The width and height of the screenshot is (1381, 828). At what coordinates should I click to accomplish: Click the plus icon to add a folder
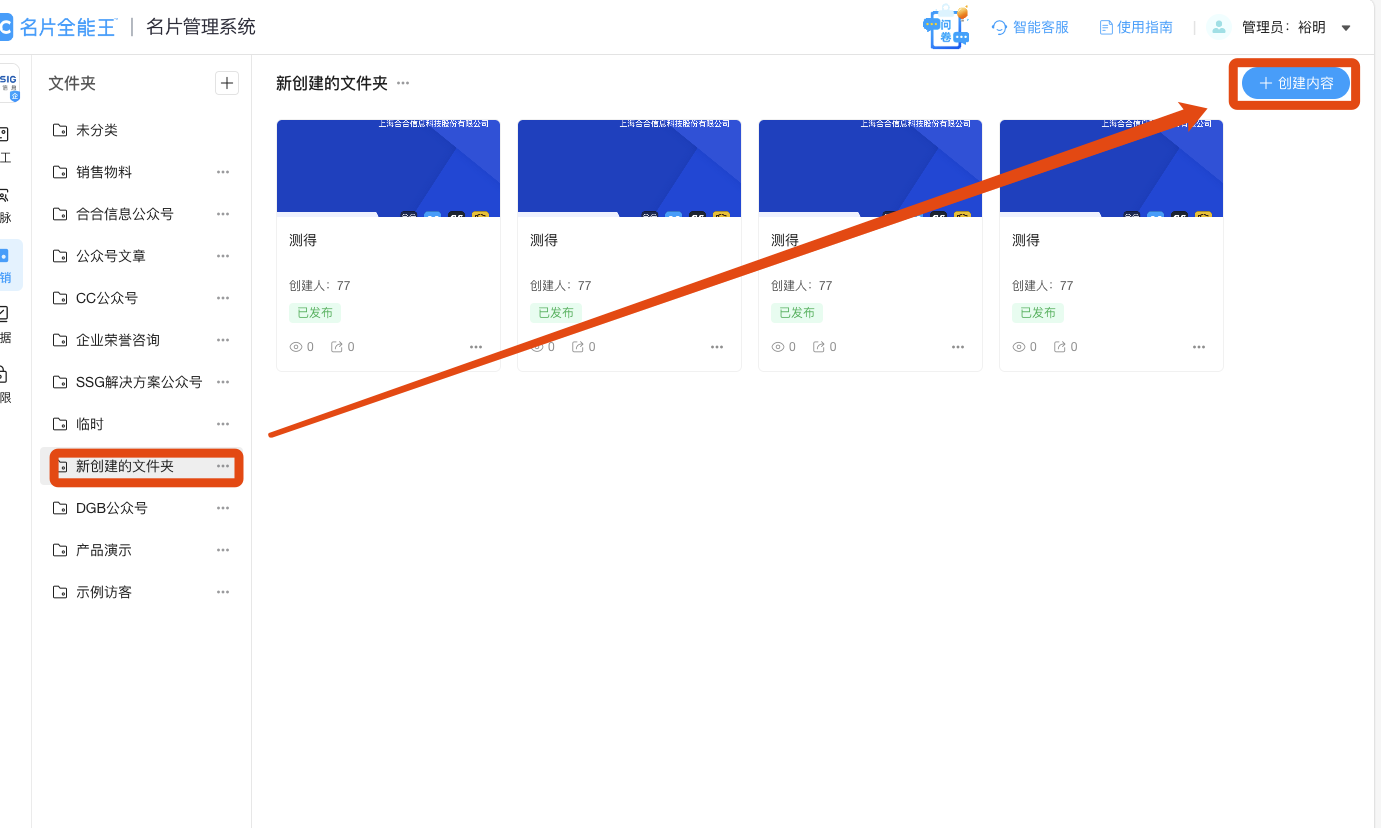(227, 83)
